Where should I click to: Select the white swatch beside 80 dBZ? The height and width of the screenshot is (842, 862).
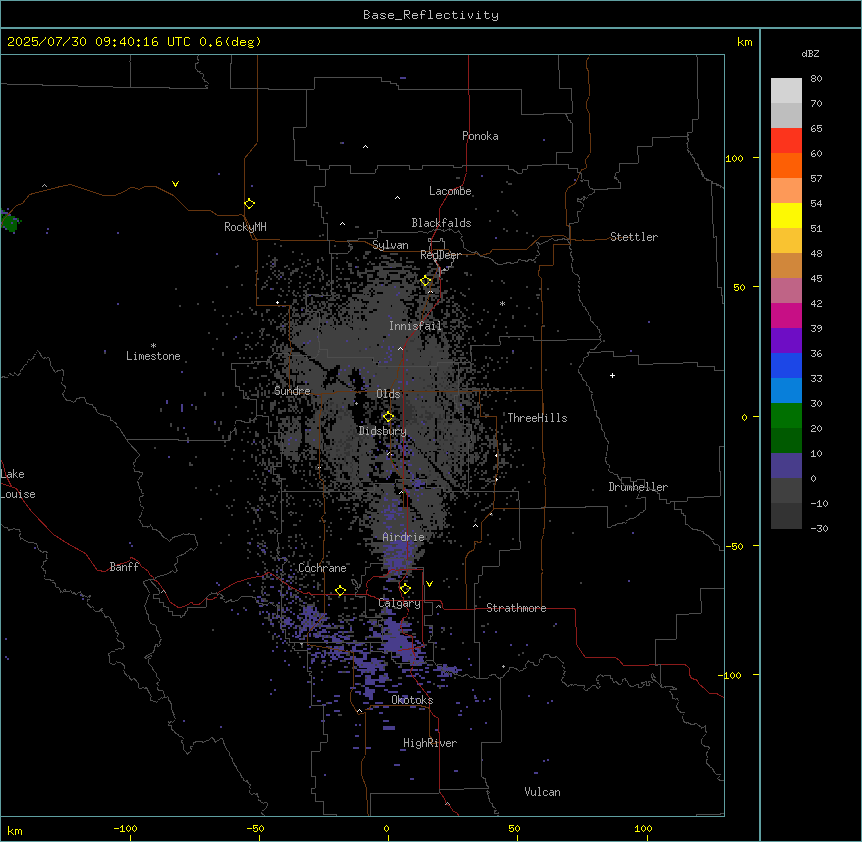(x=786, y=91)
